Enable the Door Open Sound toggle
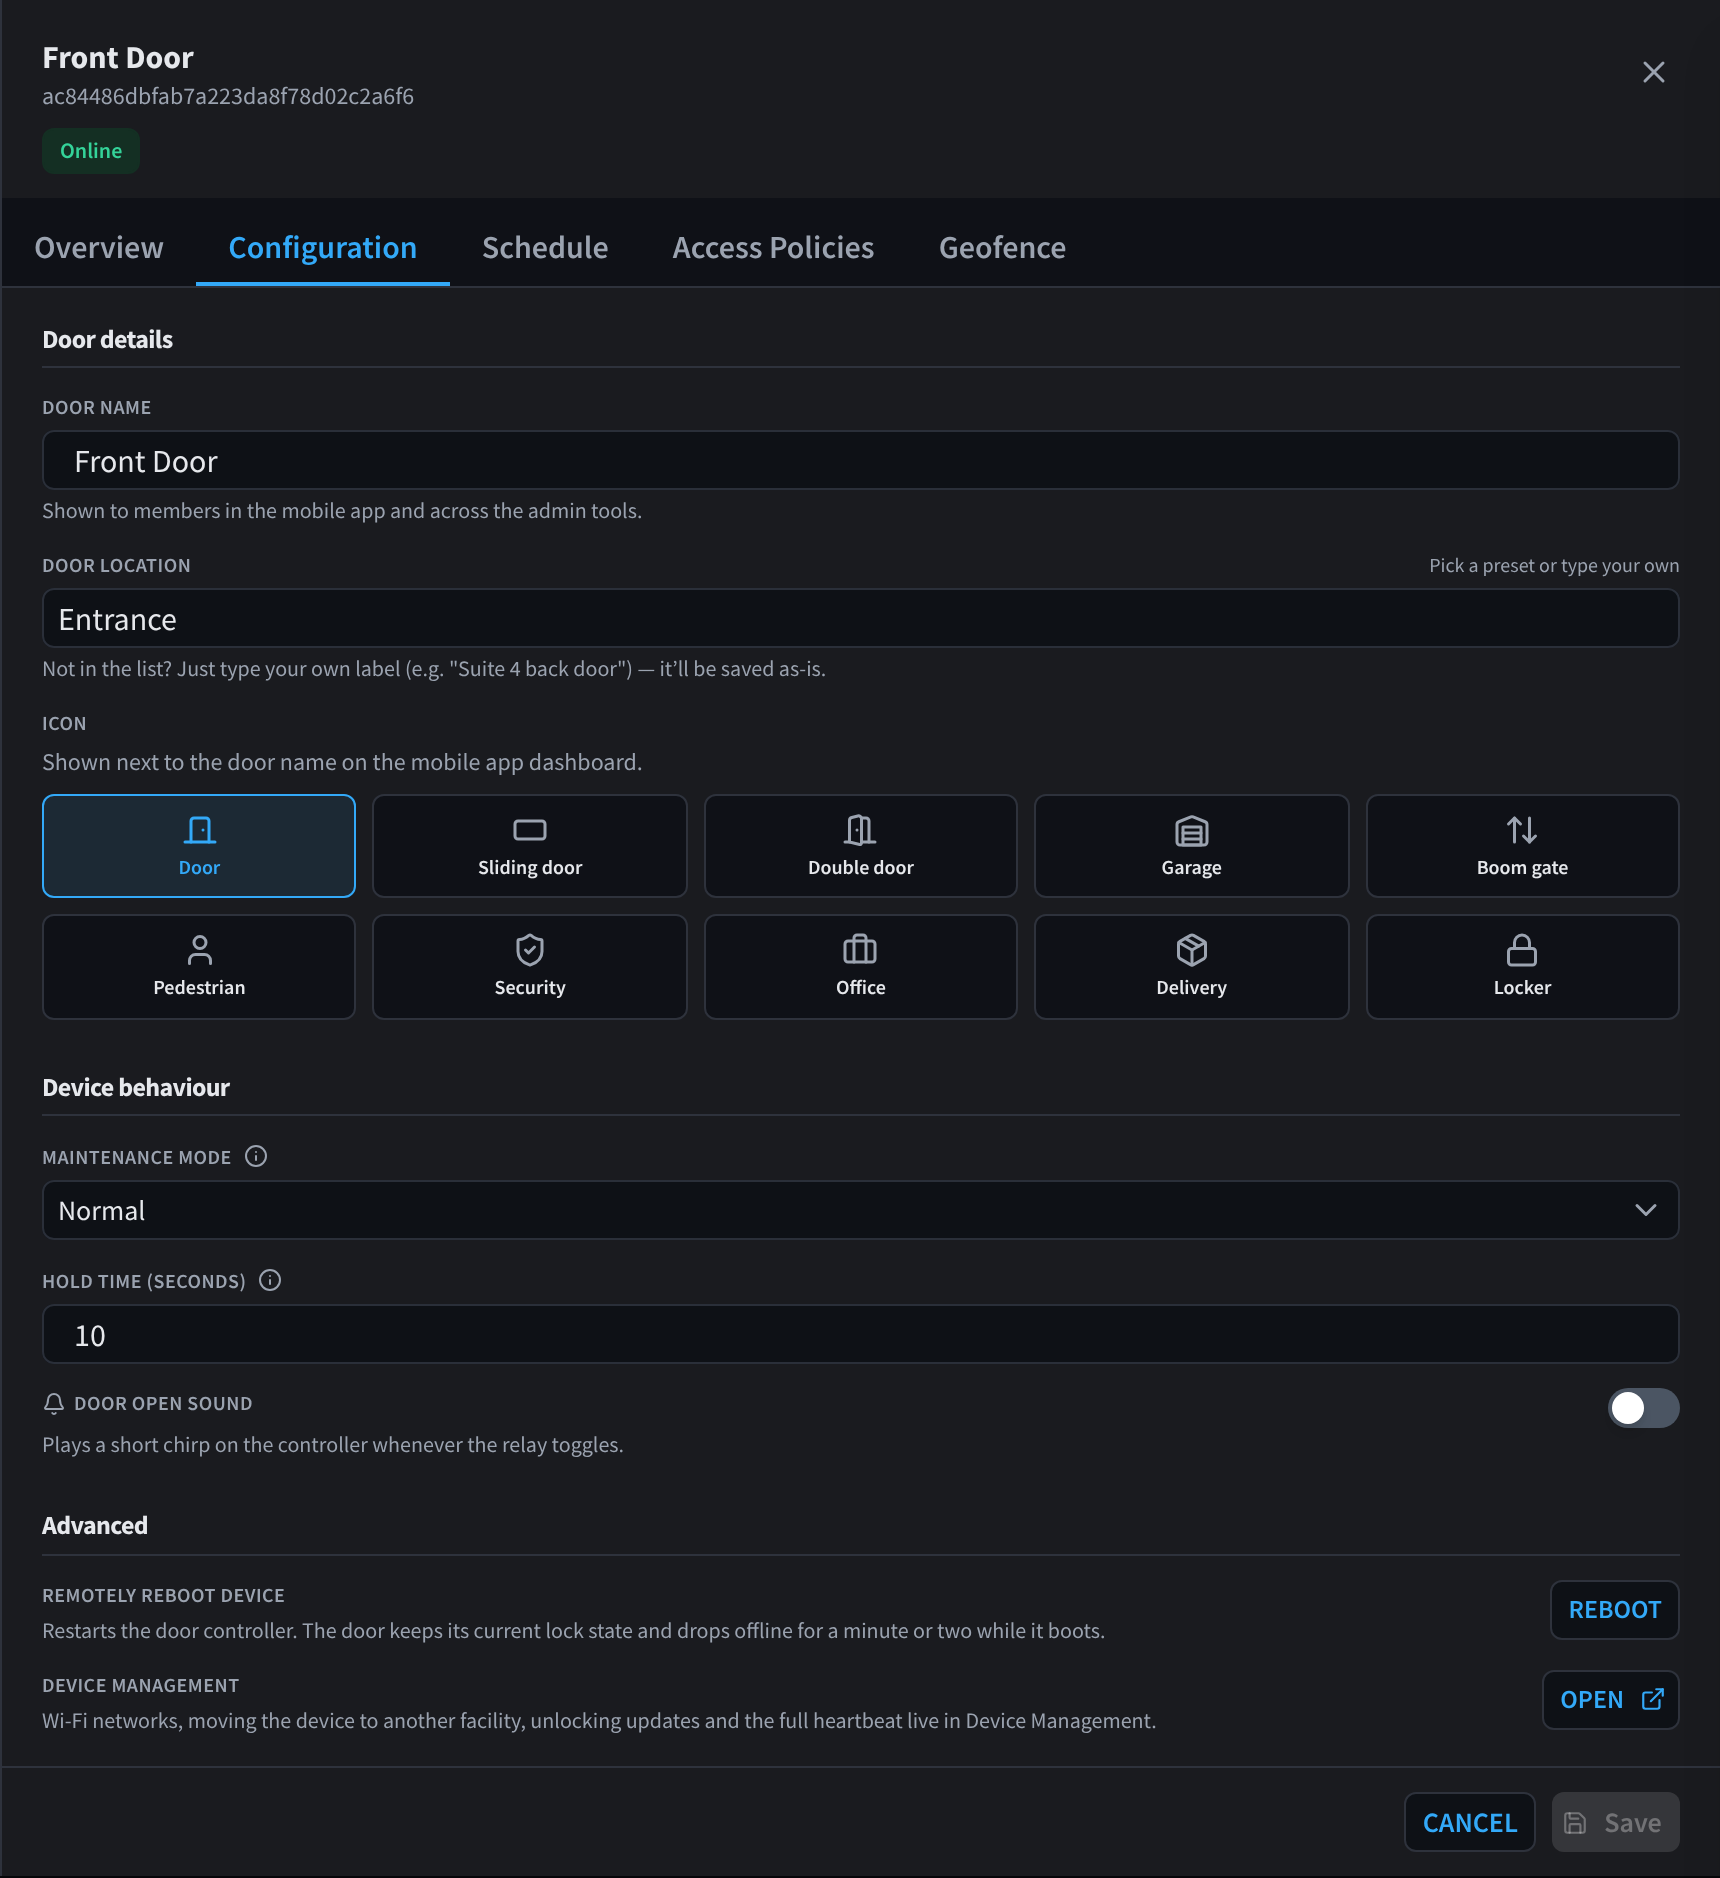Screen dimensions: 1720x1878 coord(1643,1408)
